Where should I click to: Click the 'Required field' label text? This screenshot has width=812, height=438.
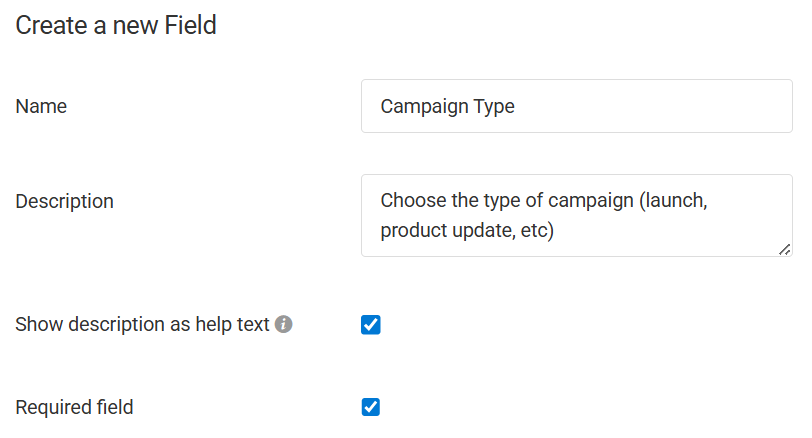click(74, 407)
